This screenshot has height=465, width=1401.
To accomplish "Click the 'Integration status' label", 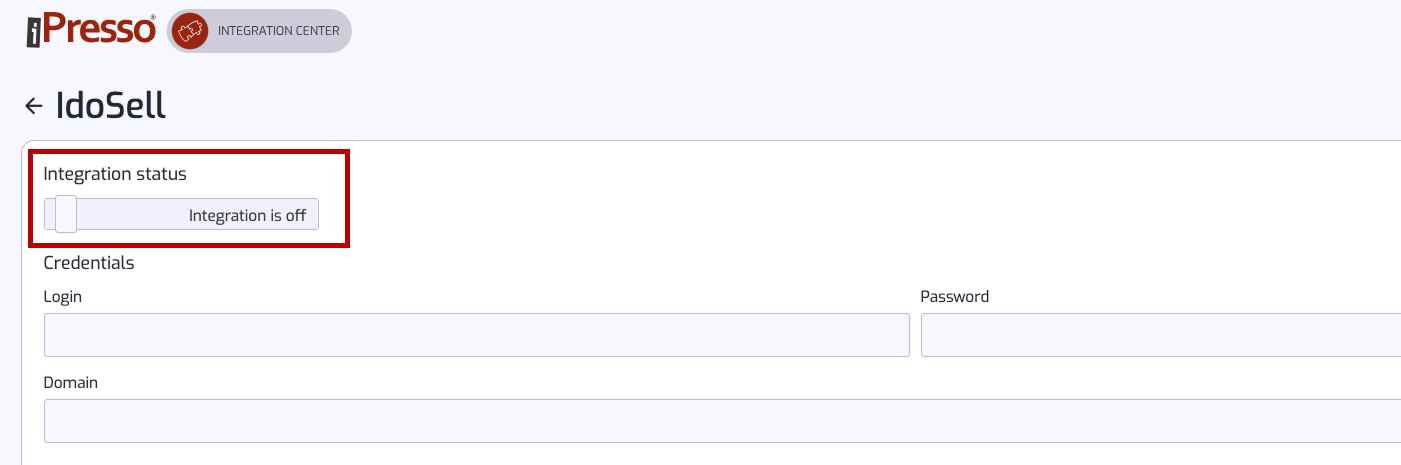I will tap(115, 174).
